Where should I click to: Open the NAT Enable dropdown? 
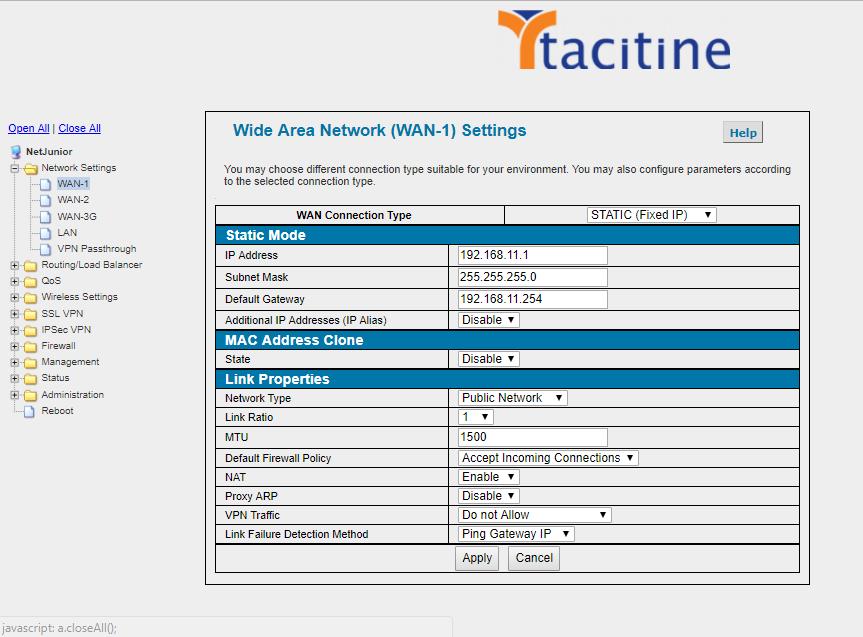489,477
